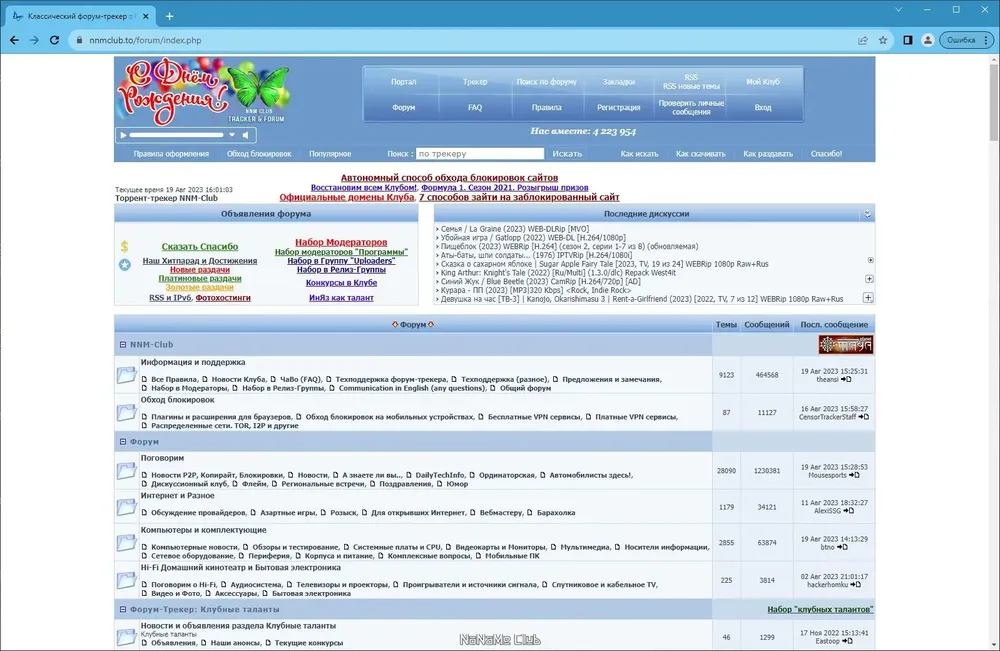Screen dimensions: 1000x651
Task: Open the Регистрация menu item
Action: tap(618, 107)
